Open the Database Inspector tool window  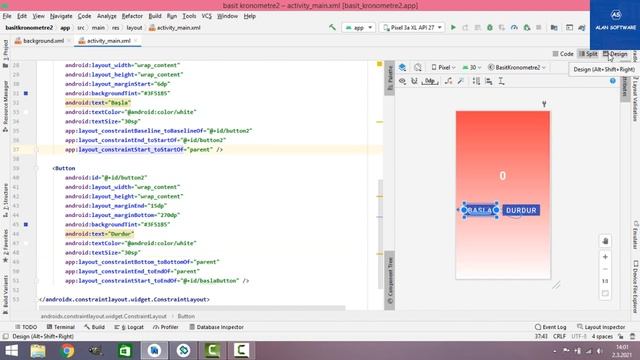tap(216, 327)
